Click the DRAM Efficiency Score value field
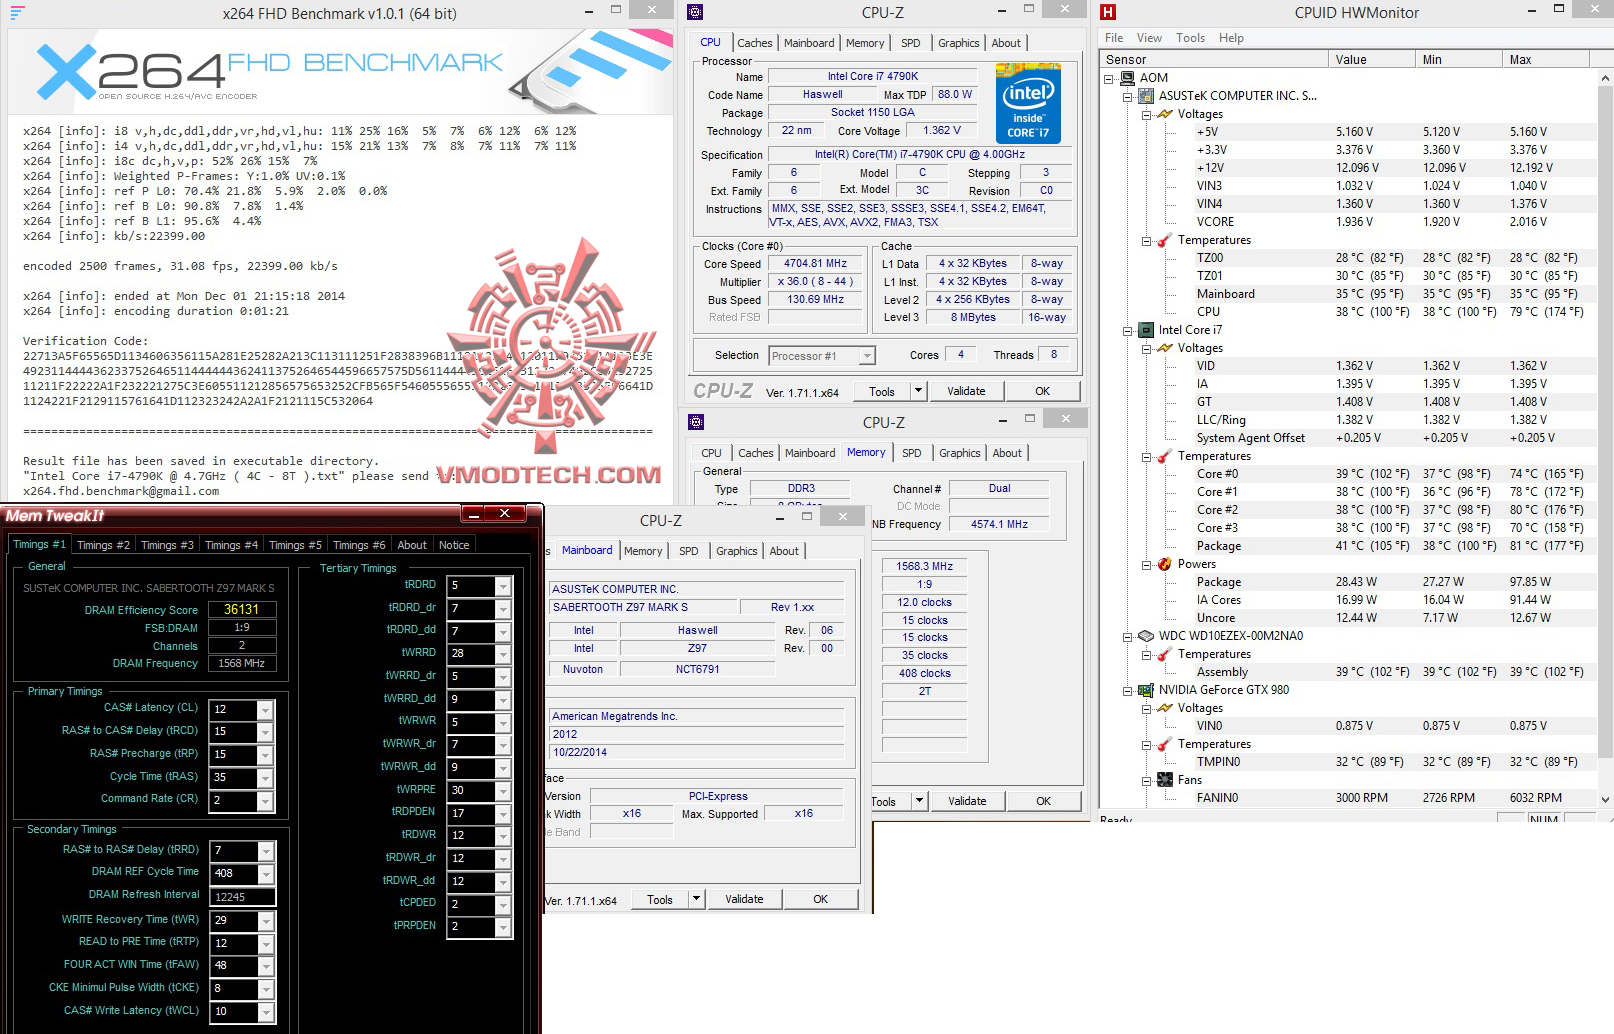Viewport: 1614px width, 1034px height. tap(242, 609)
